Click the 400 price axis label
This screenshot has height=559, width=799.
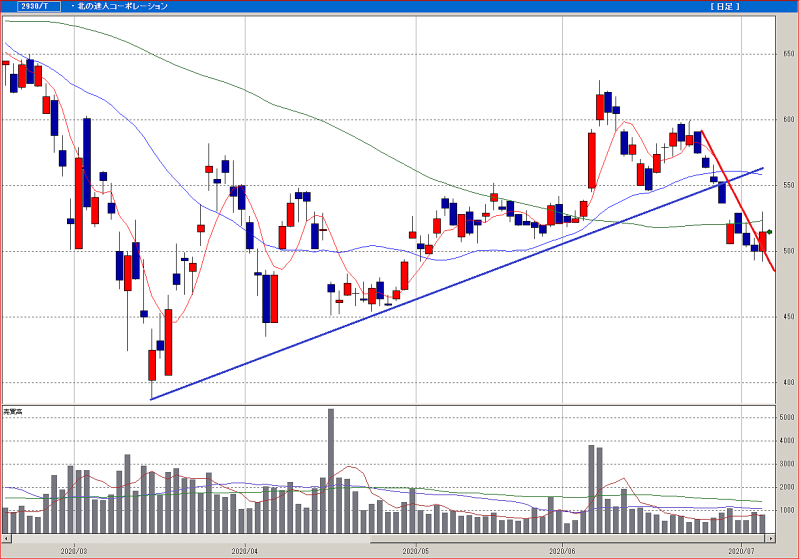pyautogui.click(x=786, y=382)
